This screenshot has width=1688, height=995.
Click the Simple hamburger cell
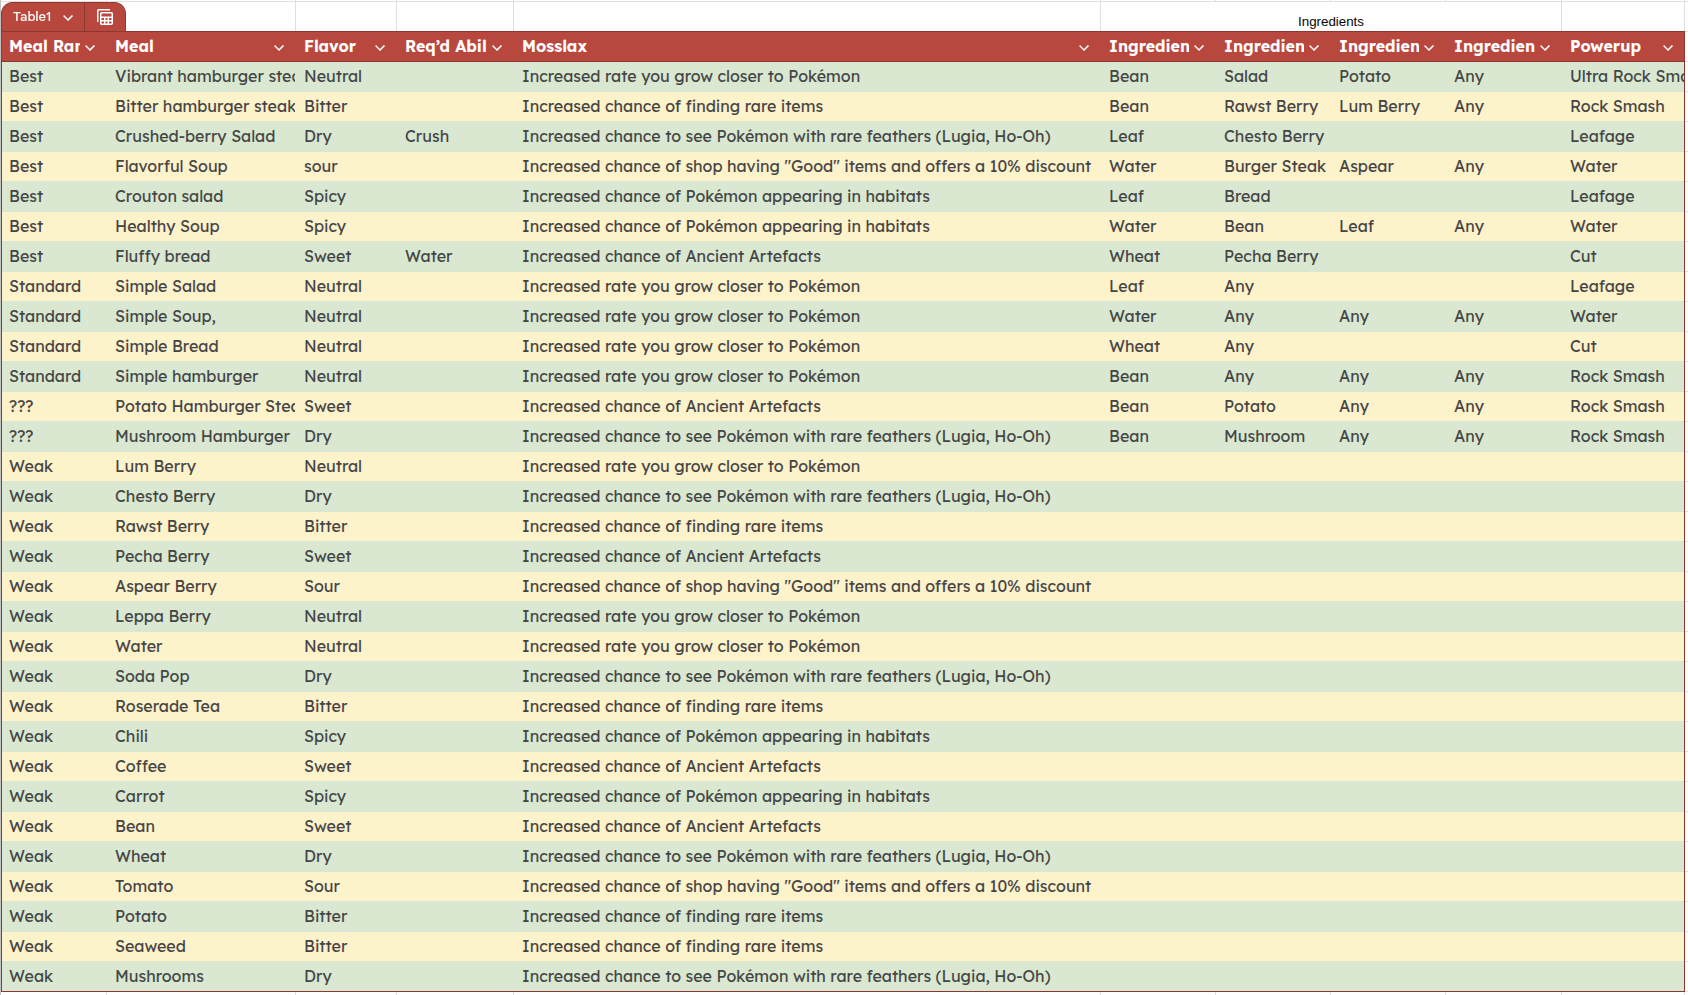pos(201,376)
